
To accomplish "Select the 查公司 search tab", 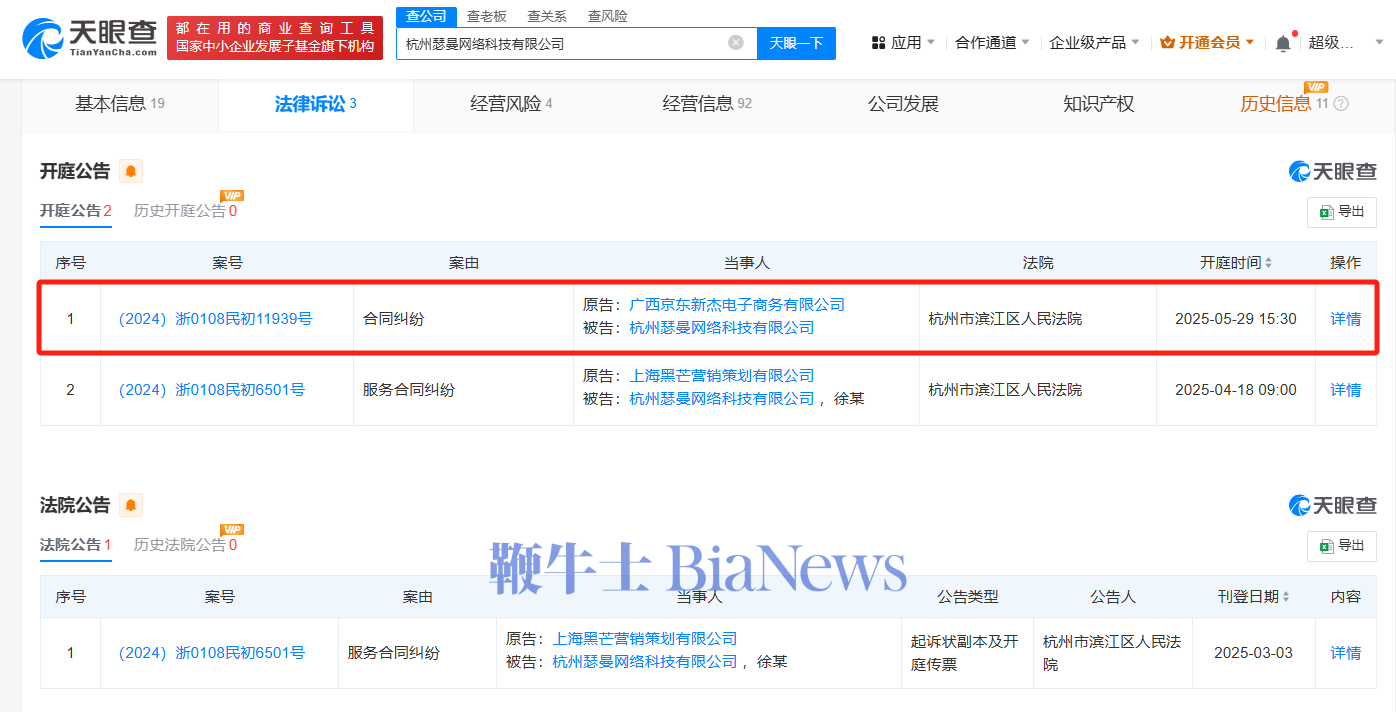I will click(x=426, y=16).
